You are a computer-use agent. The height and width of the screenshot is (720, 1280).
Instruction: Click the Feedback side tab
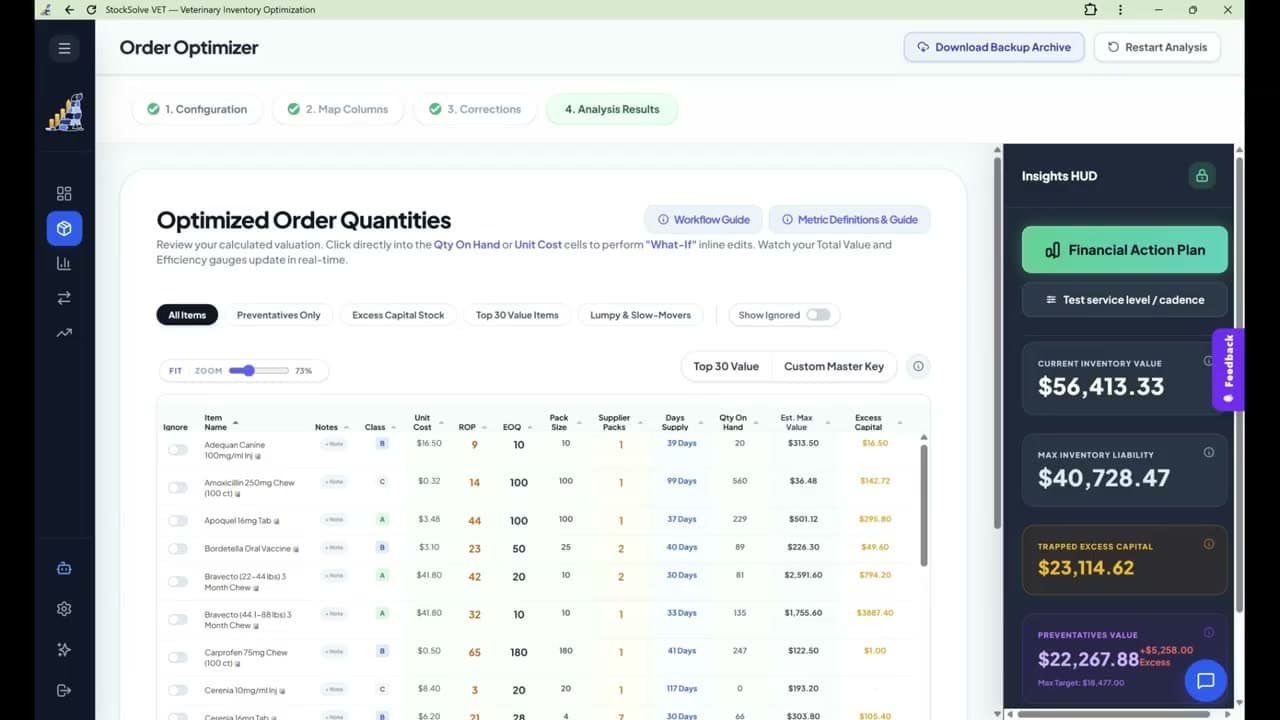[x=1228, y=369]
